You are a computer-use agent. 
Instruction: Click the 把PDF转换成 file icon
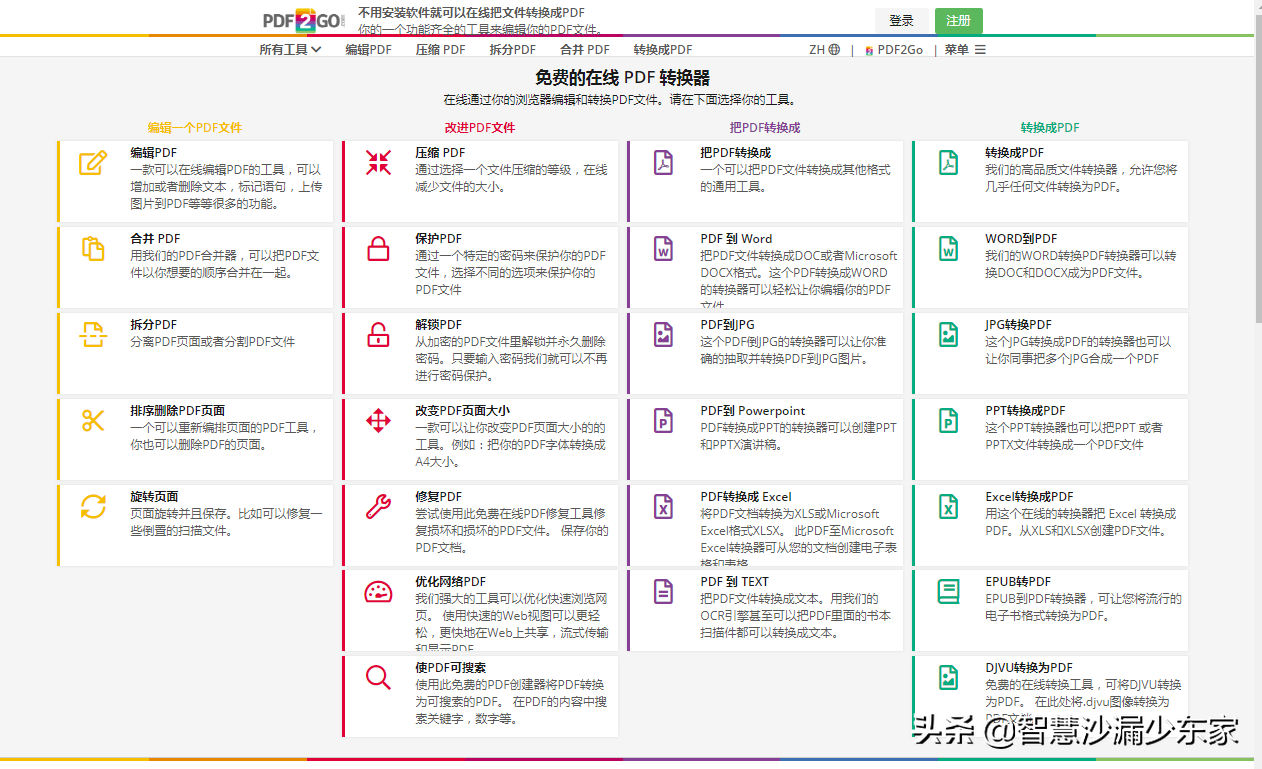tap(663, 163)
